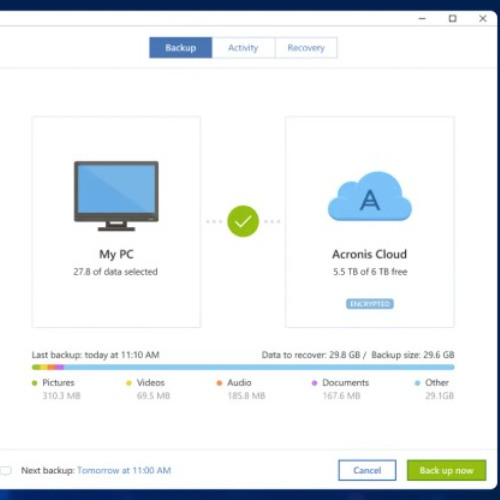Screen dimensions: 500x500
Task: Open the Activity tab
Action: pyautogui.click(x=243, y=48)
